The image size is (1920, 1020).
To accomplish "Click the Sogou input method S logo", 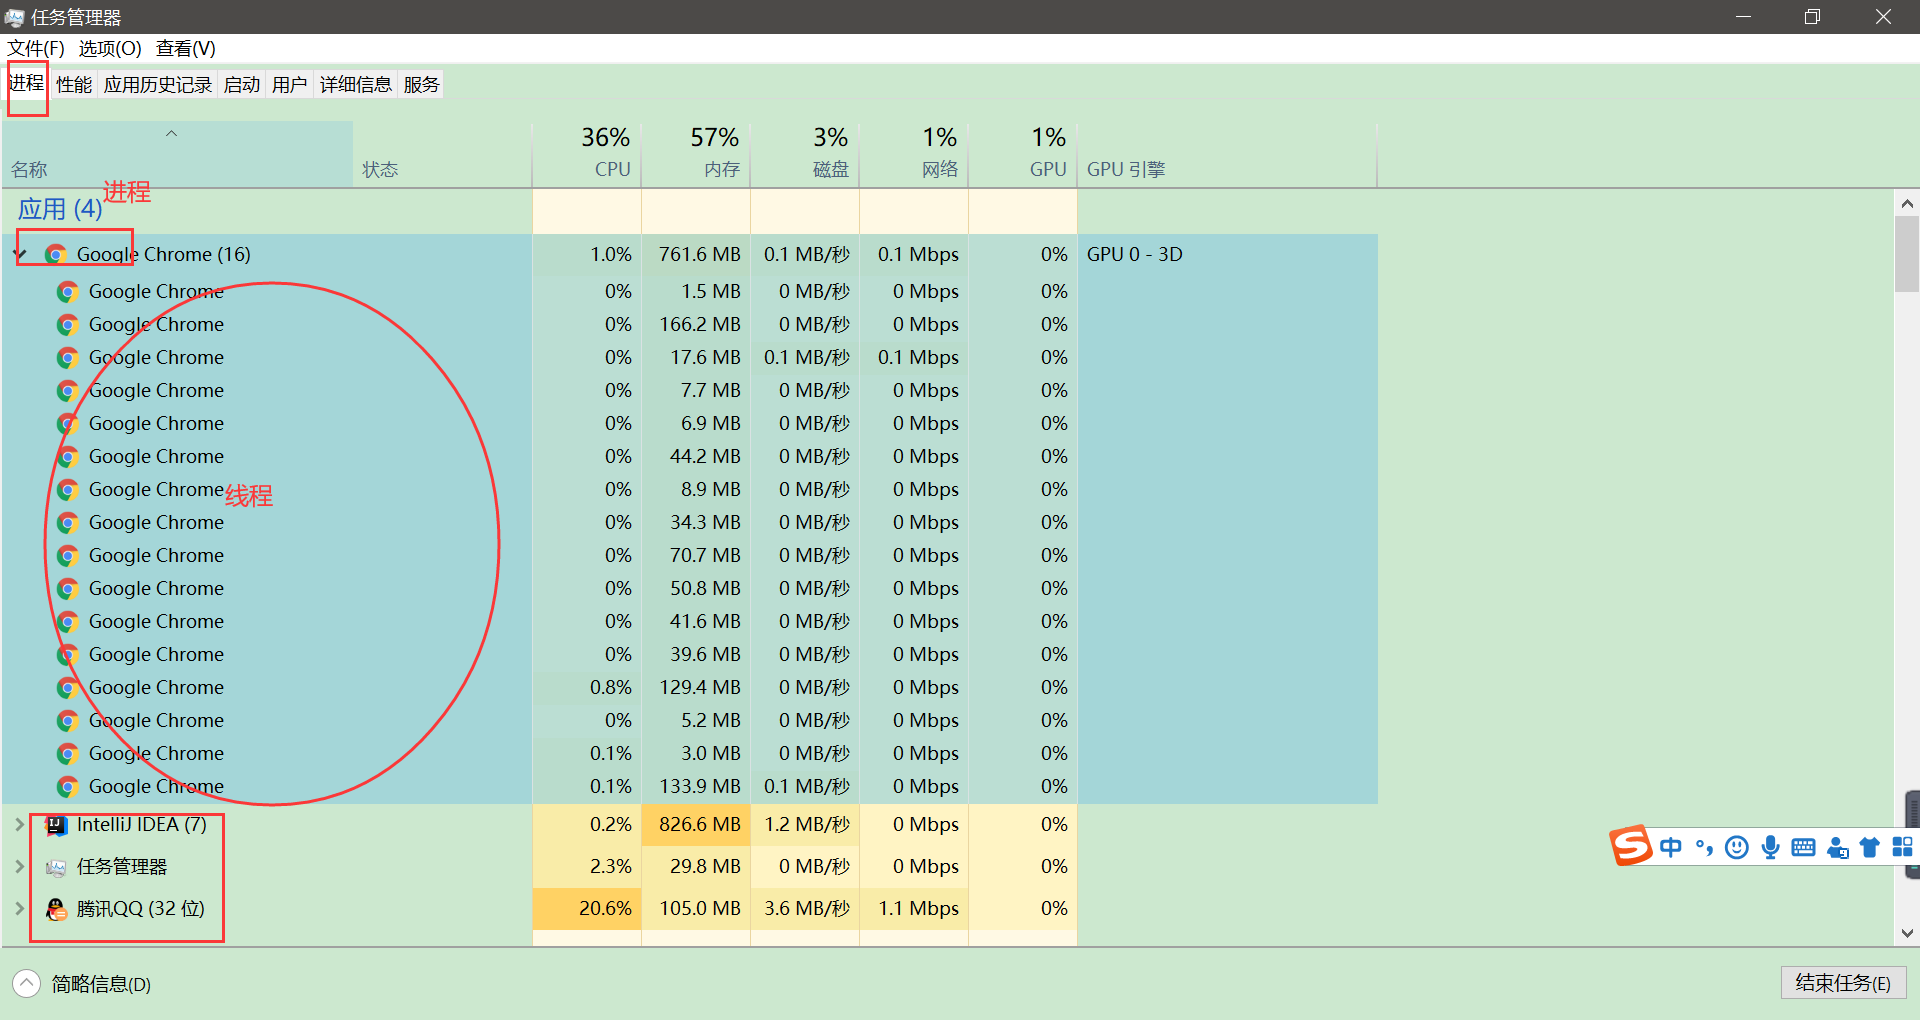I will tap(1630, 846).
